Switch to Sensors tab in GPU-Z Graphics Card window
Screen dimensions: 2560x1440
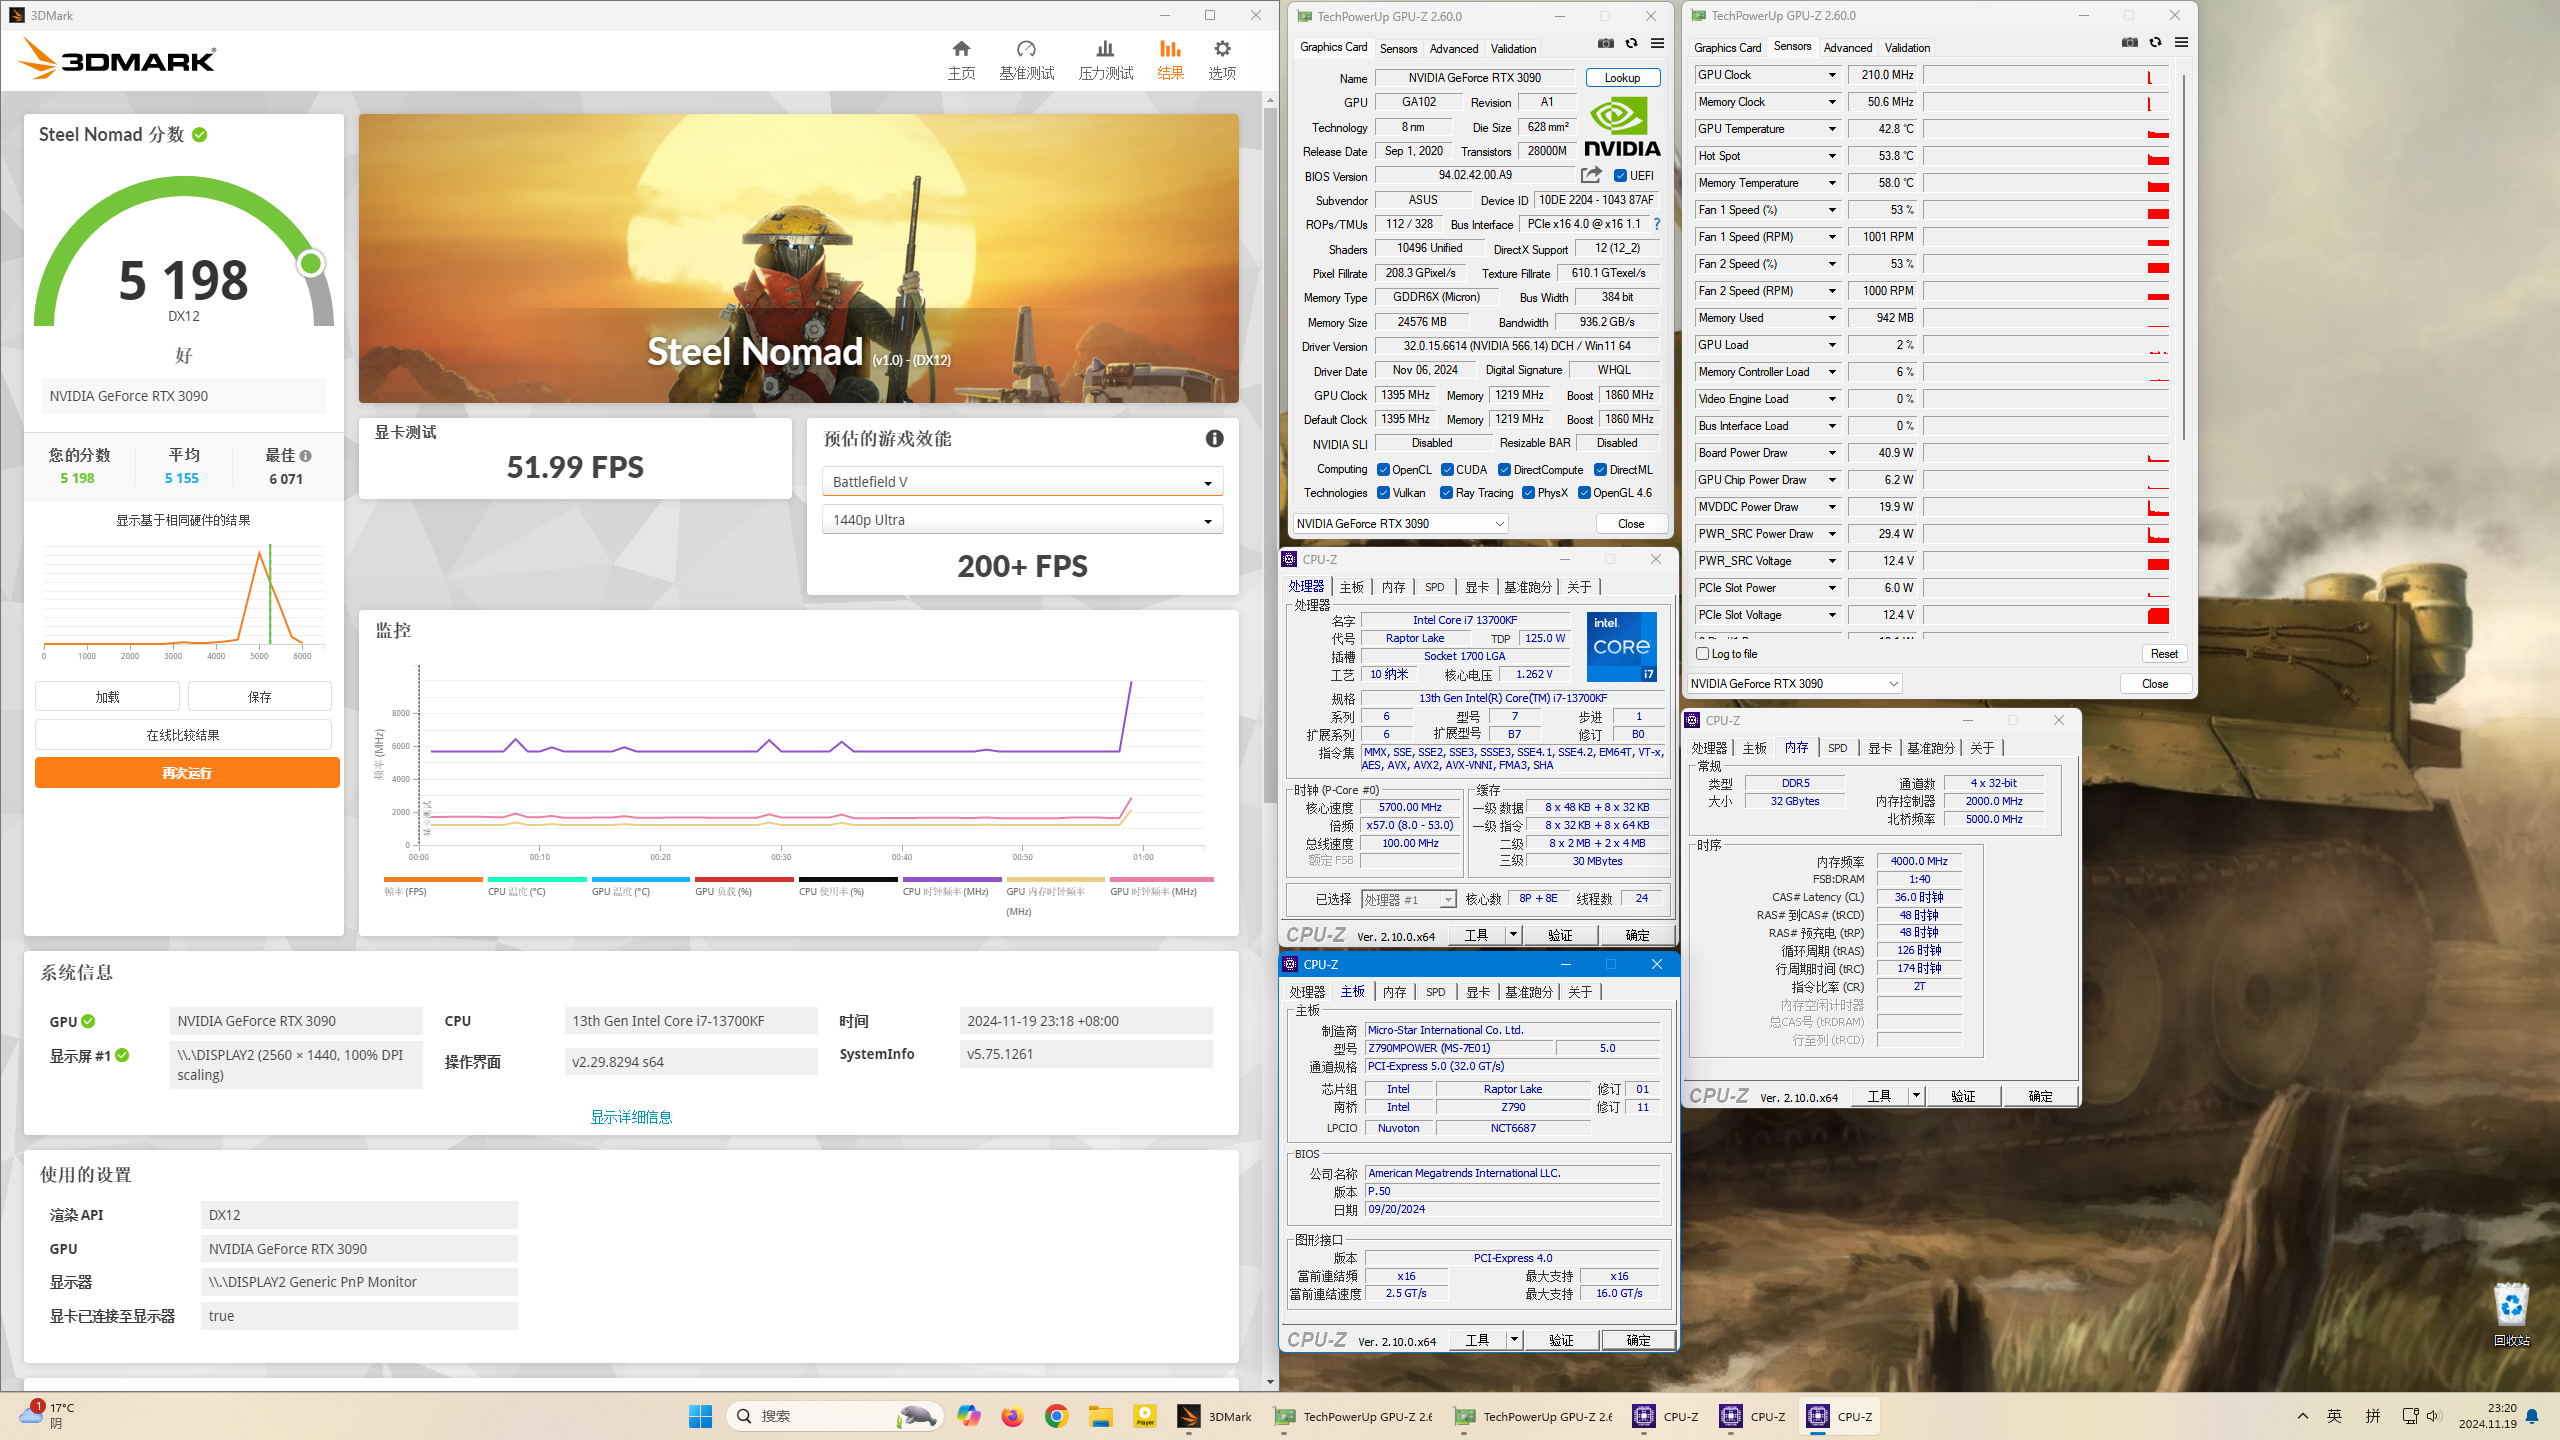(x=1398, y=49)
